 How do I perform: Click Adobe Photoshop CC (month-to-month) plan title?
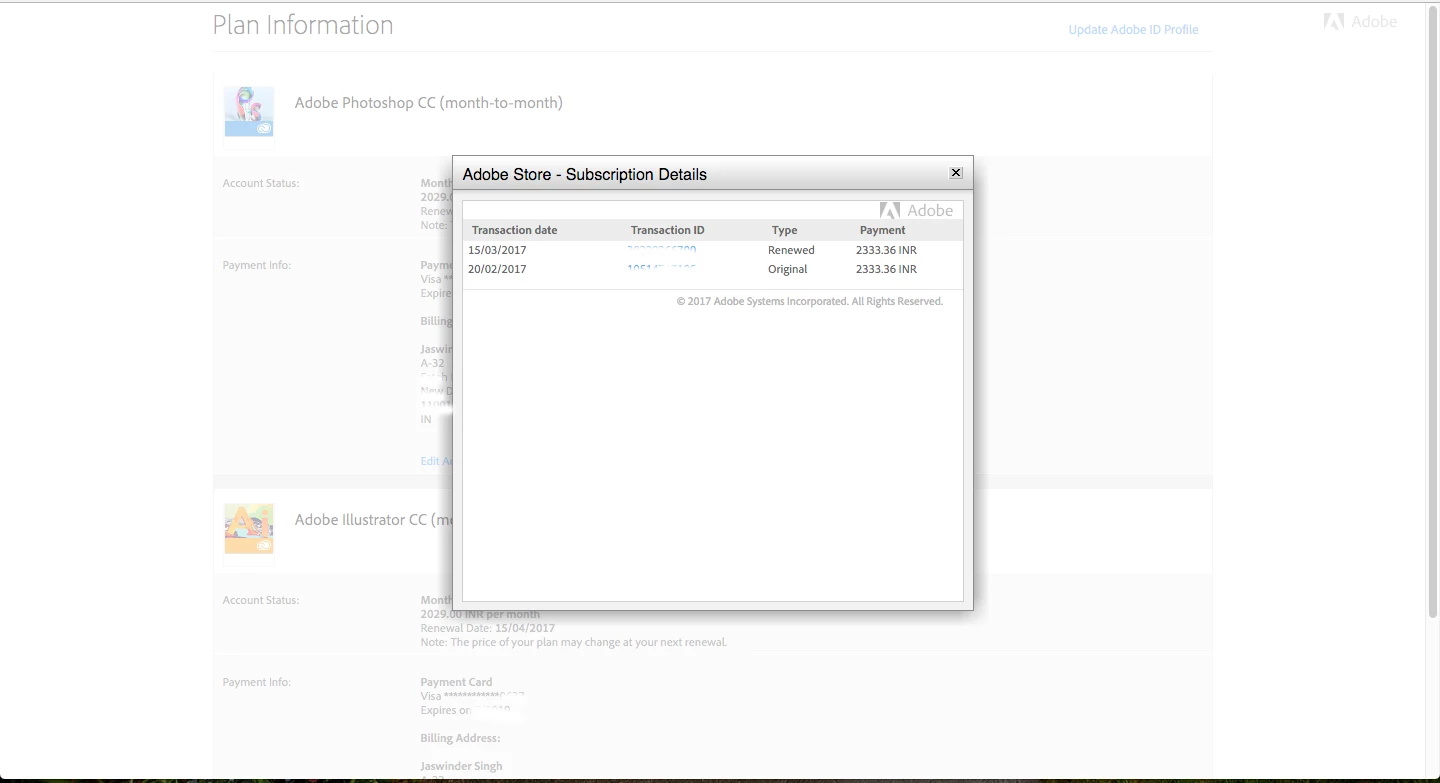(x=428, y=103)
